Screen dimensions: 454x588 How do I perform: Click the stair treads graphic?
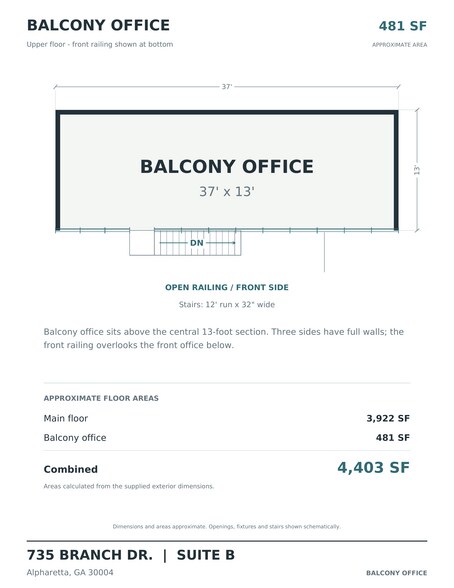point(198,243)
